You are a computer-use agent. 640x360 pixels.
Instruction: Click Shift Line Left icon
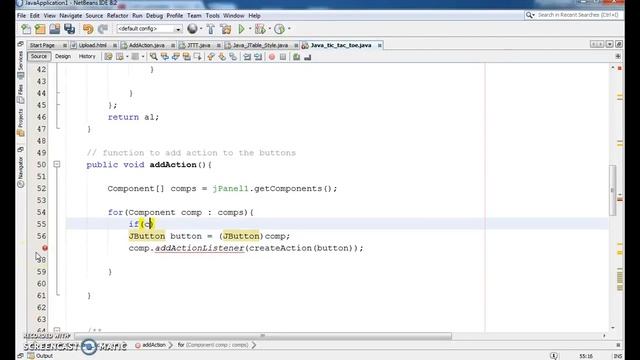click(x=247, y=57)
